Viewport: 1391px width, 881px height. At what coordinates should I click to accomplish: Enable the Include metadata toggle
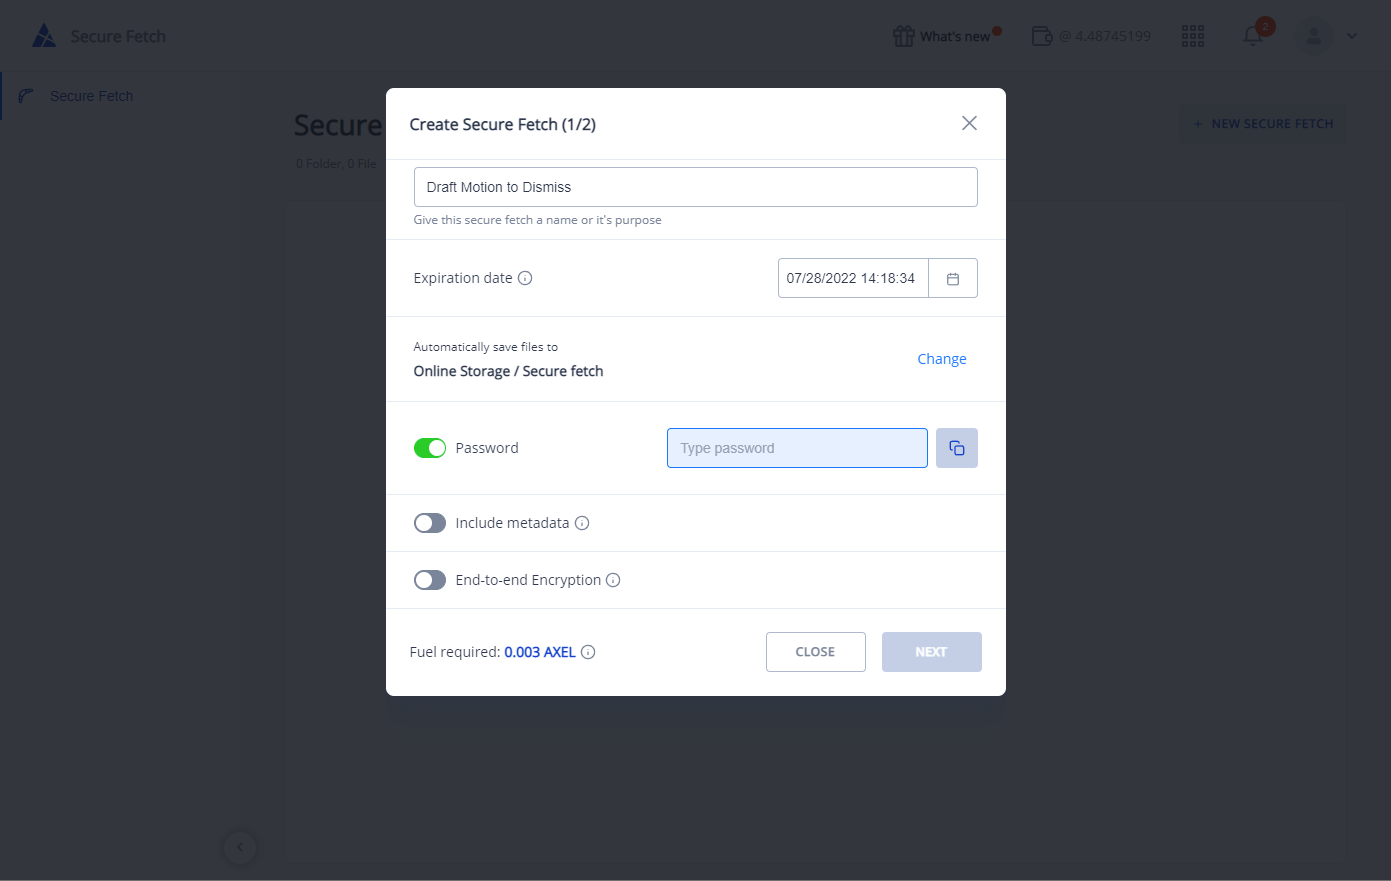[x=430, y=523]
